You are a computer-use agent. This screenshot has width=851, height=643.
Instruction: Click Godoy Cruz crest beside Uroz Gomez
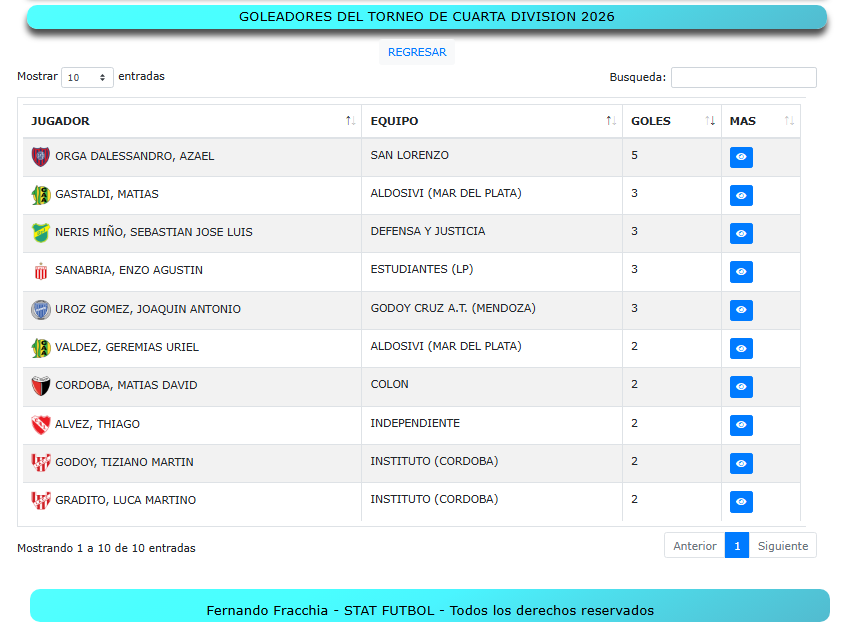(x=41, y=309)
